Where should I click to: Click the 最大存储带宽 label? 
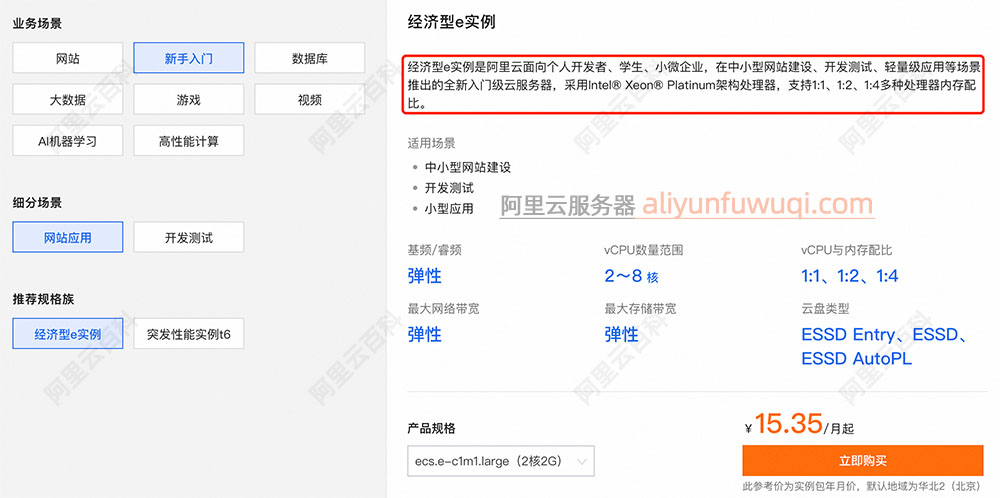pos(641,309)
